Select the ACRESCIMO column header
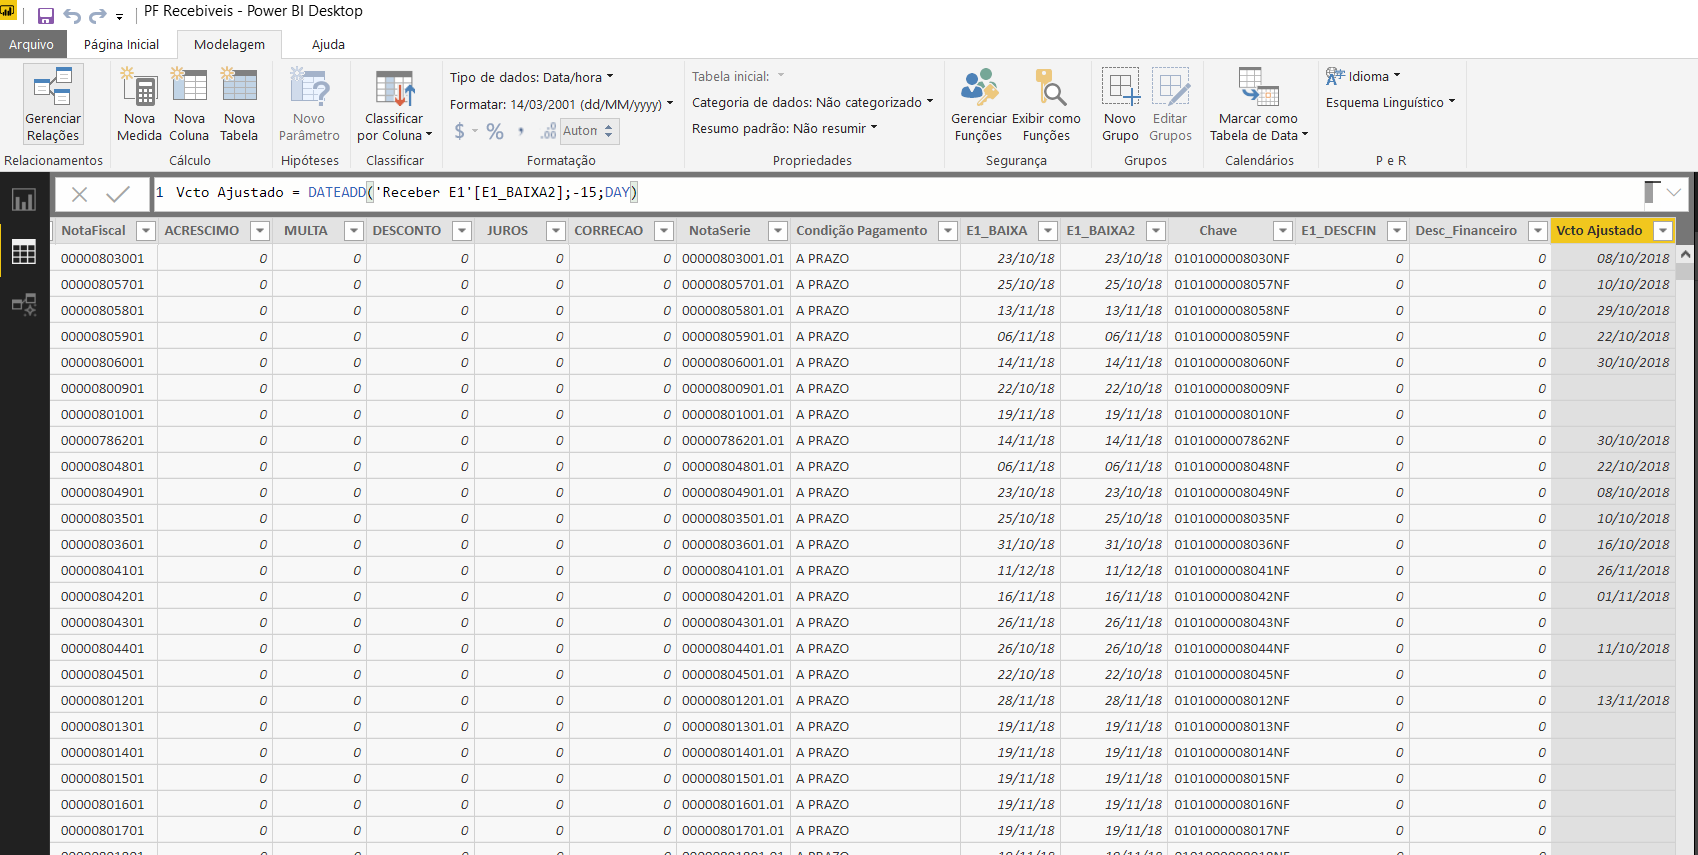 (x=202, y=231)
